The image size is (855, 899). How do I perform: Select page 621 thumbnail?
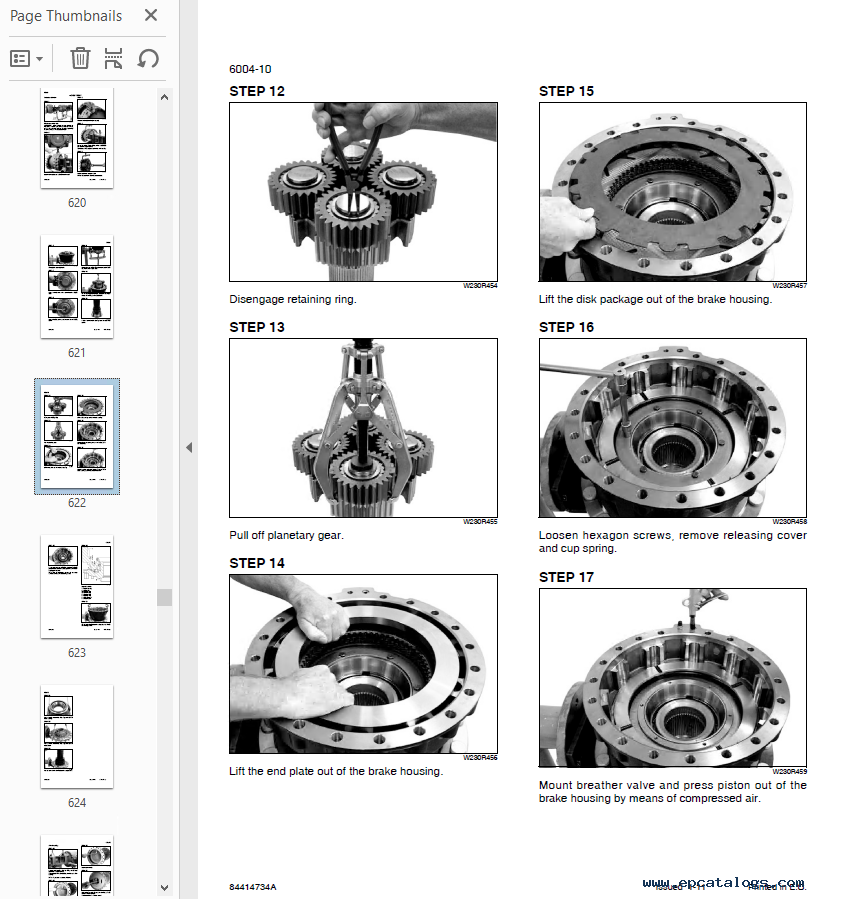77,287
